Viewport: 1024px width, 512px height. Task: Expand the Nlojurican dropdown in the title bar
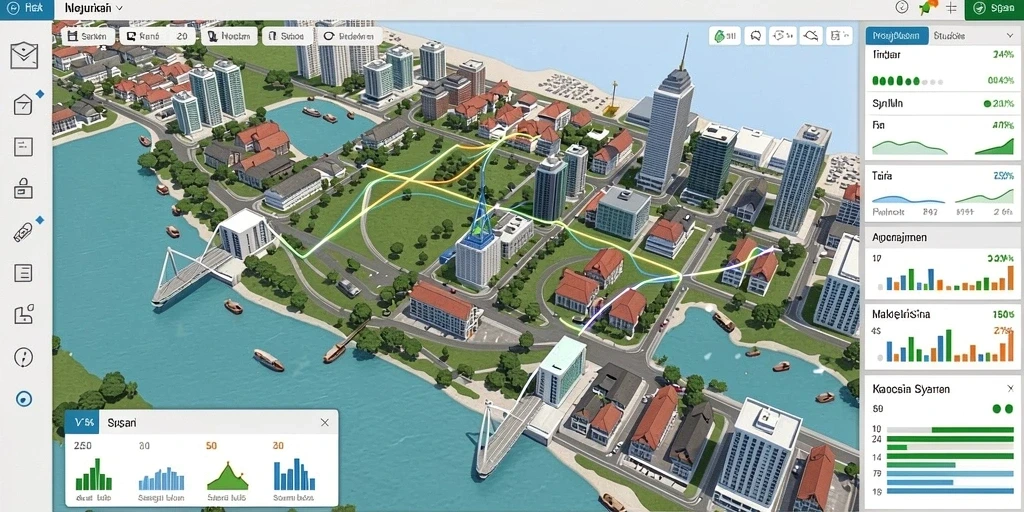(x=94, y=8)
